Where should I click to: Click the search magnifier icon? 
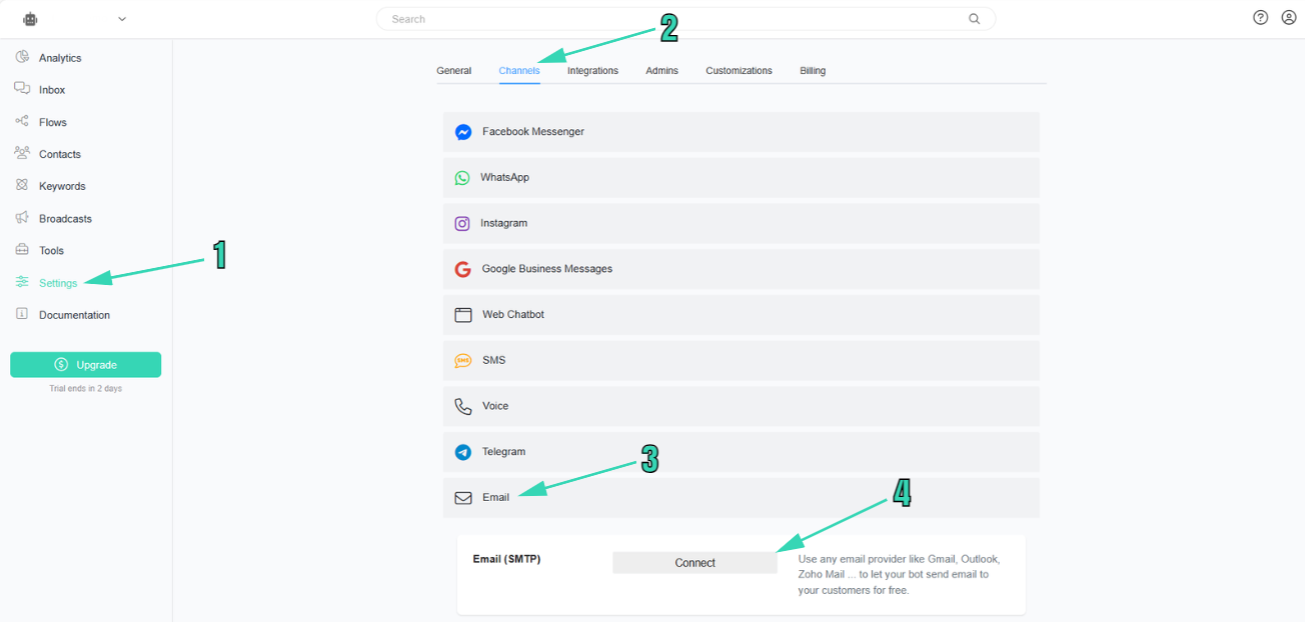[974, 19]
